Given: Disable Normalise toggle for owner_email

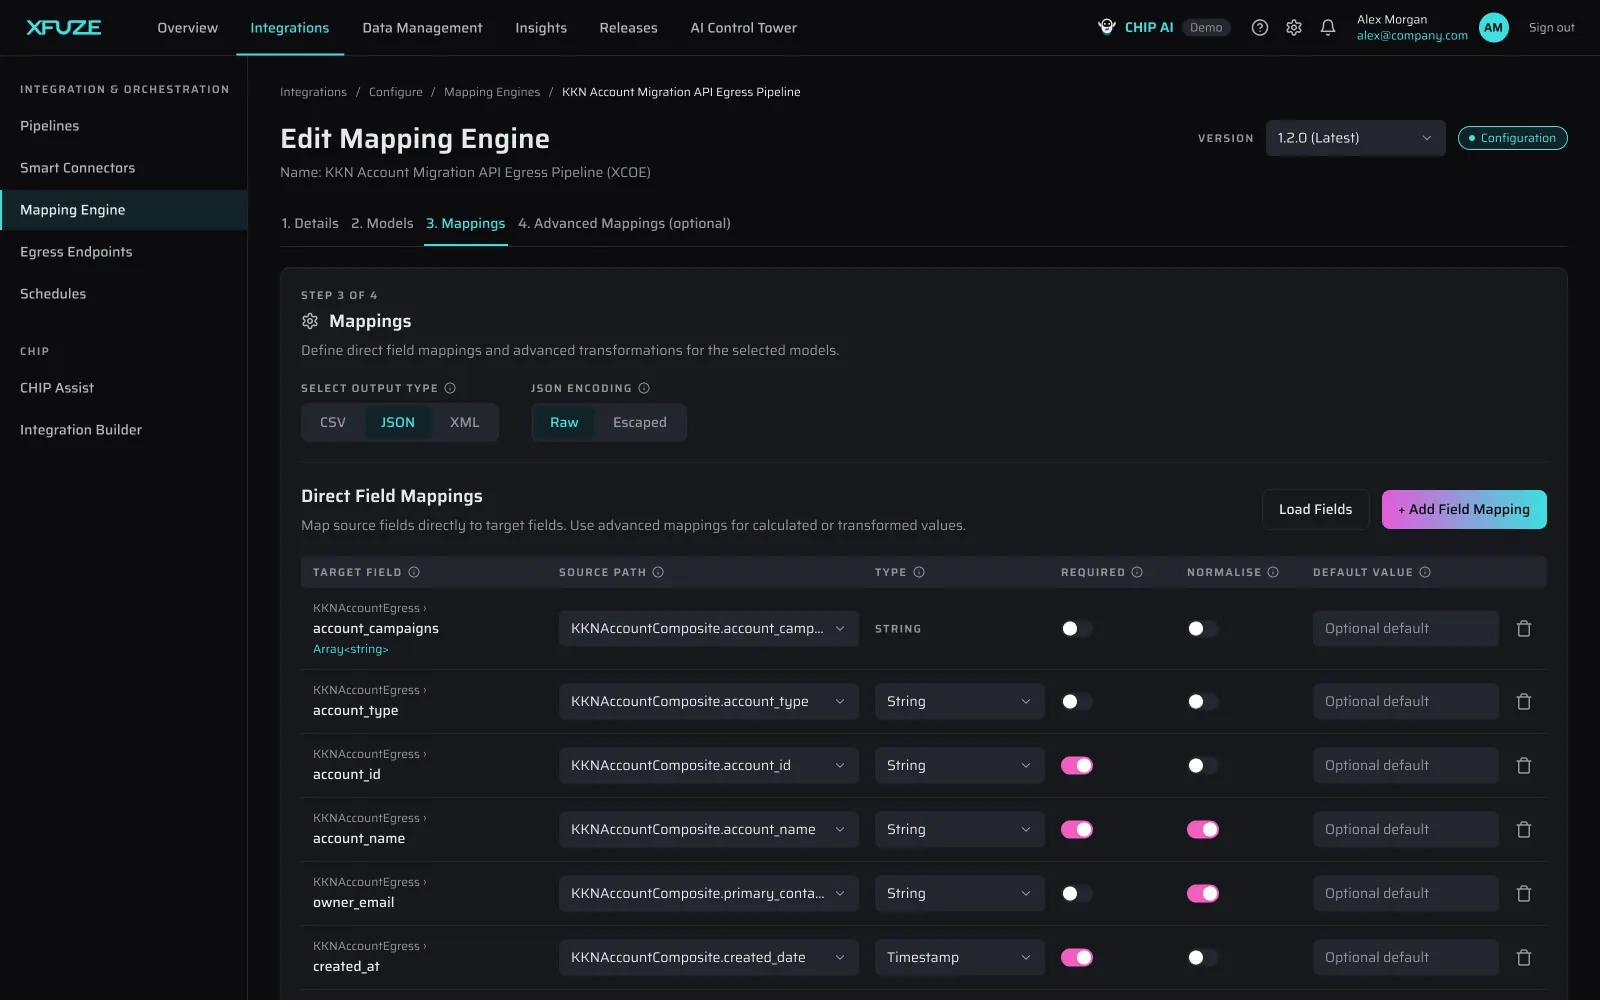Looking at the screenshot, I should click(1203, 894).
